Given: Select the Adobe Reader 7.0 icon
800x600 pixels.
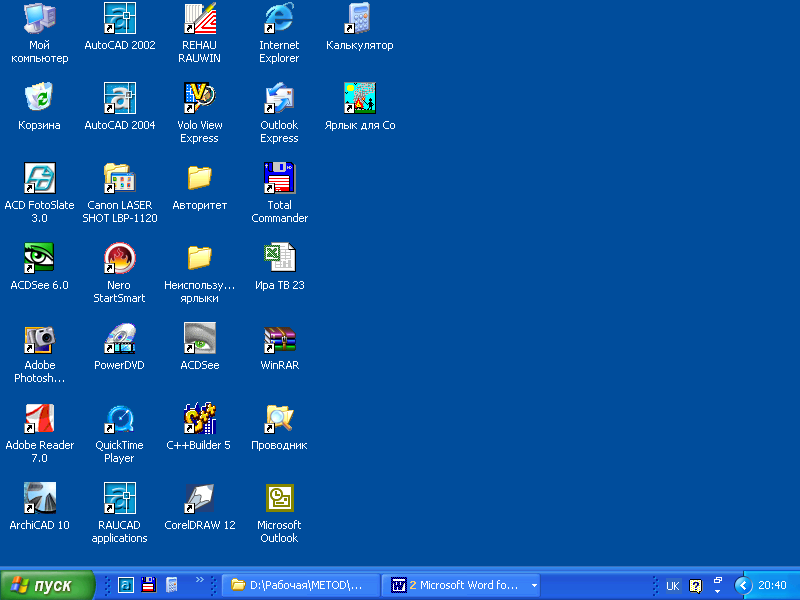Looking at the screenshot, I should click(x=40, y=418).
